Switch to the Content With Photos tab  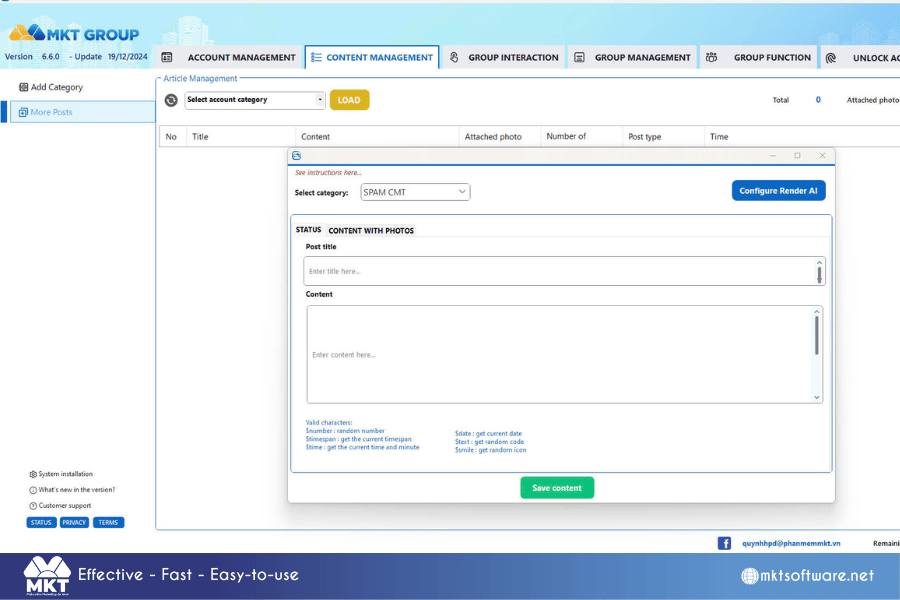pos(371,230)
